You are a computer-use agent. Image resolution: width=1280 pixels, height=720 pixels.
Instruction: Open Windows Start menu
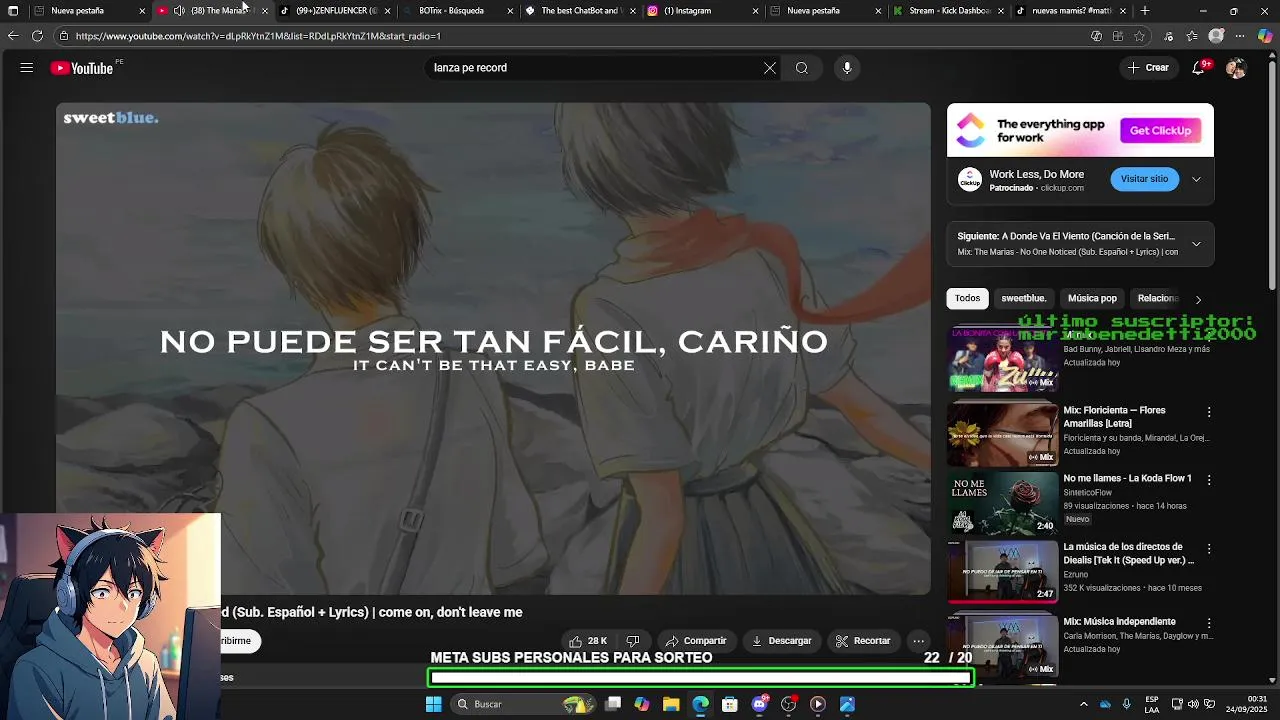434,704
